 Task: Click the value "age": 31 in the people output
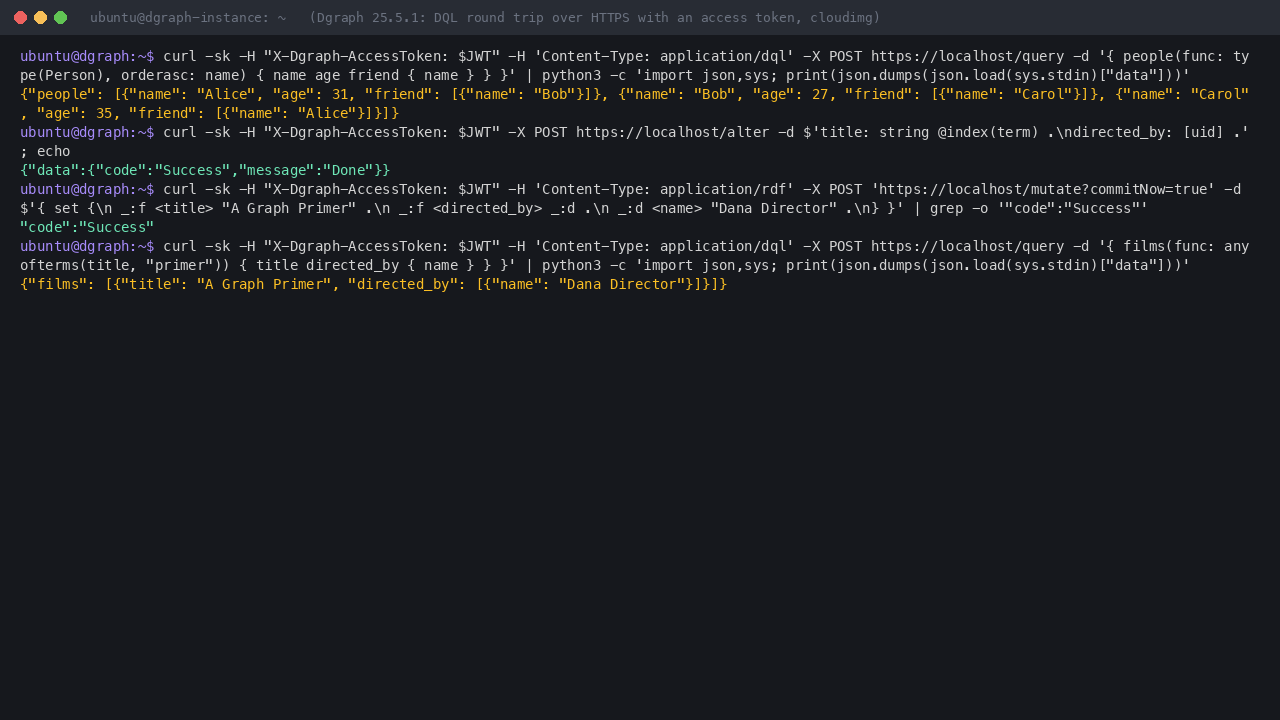click(x=310, y=94)
